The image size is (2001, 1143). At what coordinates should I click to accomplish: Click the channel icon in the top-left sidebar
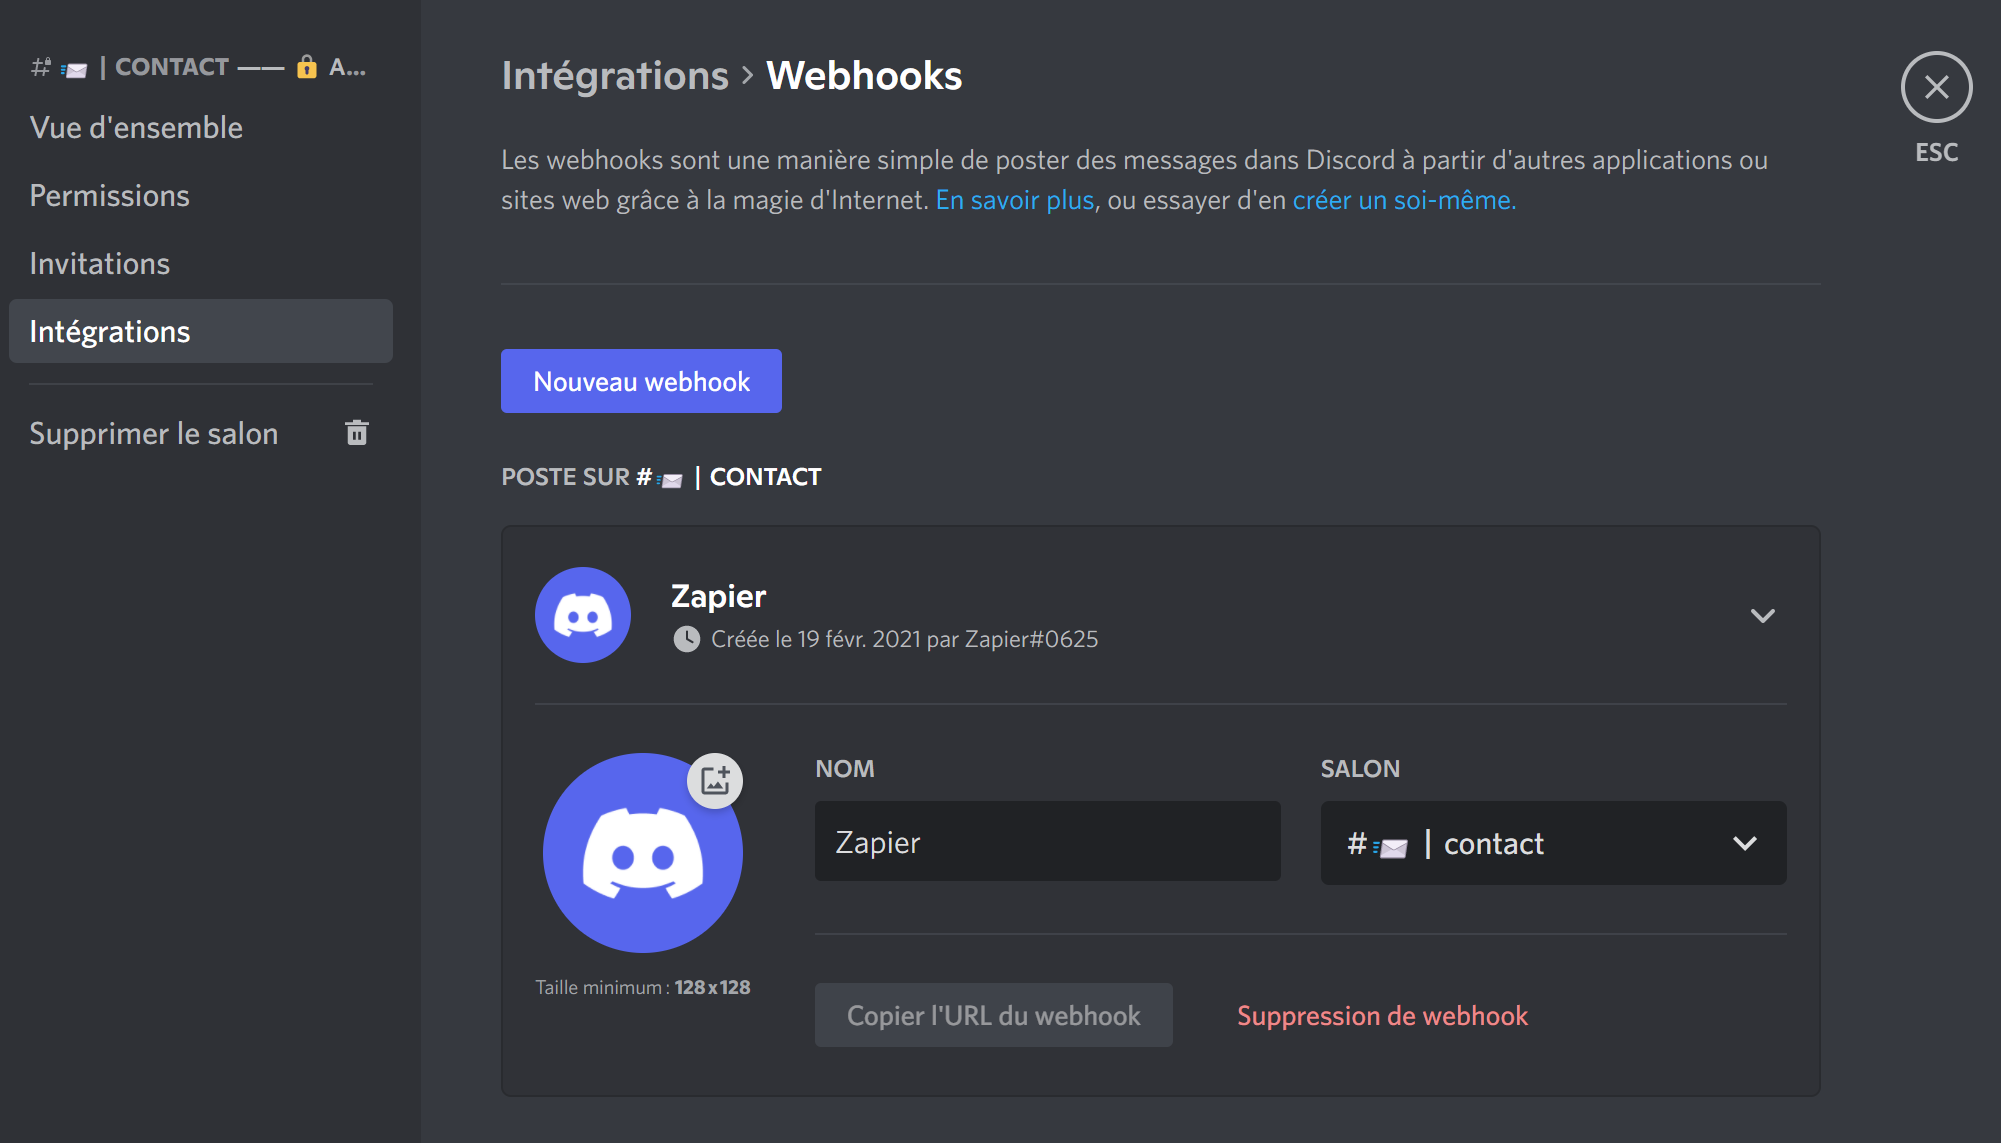(40, 66)
